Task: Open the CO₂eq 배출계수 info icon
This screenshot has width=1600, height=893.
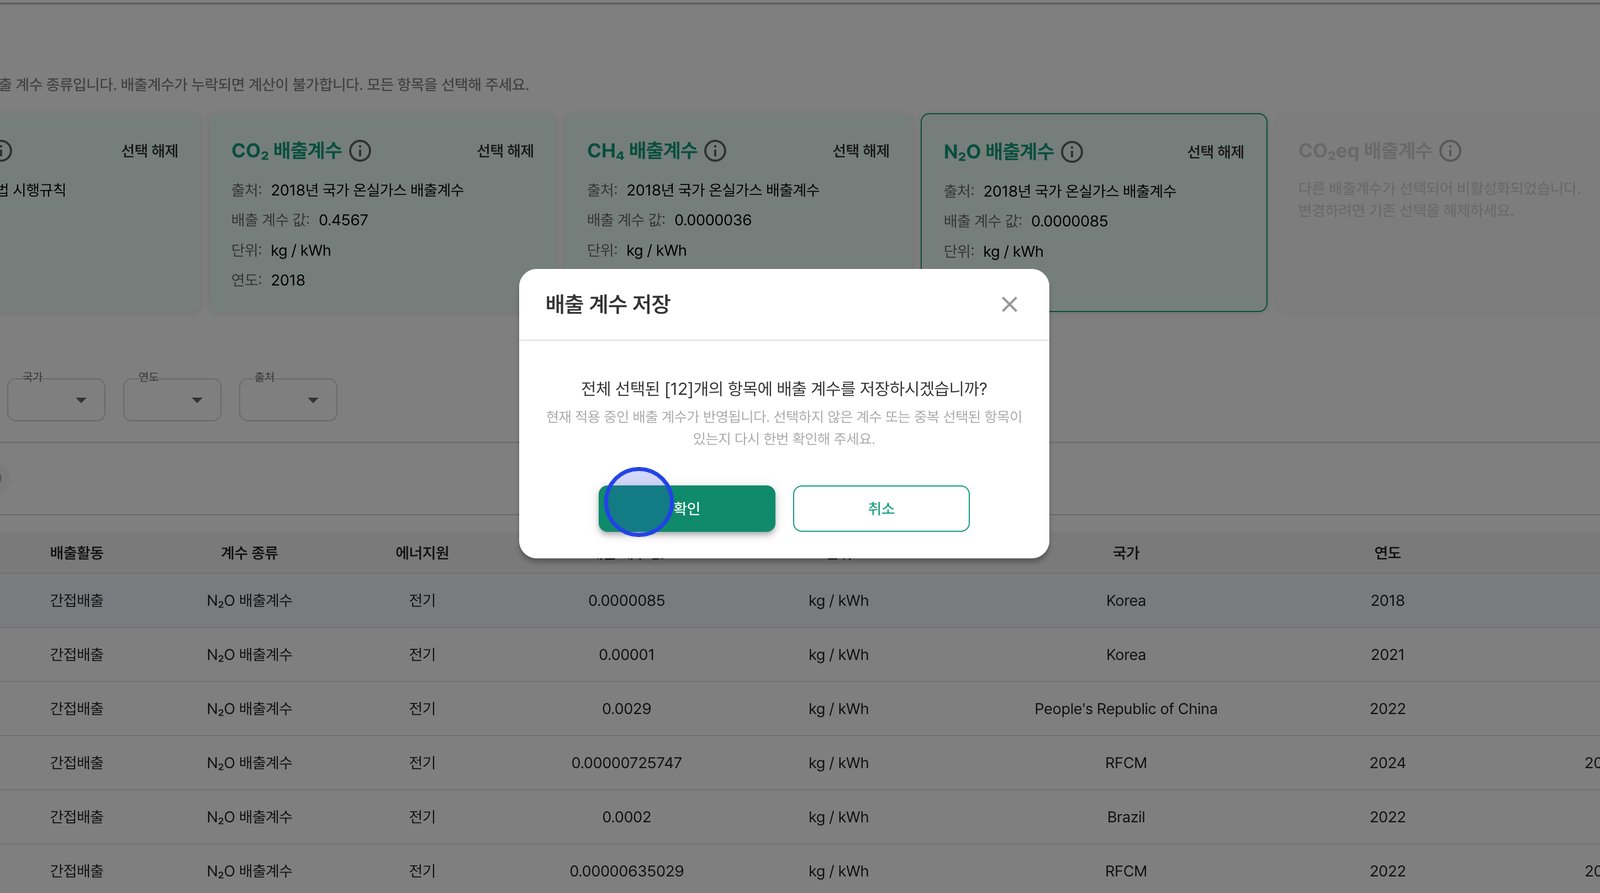Action: point(1450,151)
